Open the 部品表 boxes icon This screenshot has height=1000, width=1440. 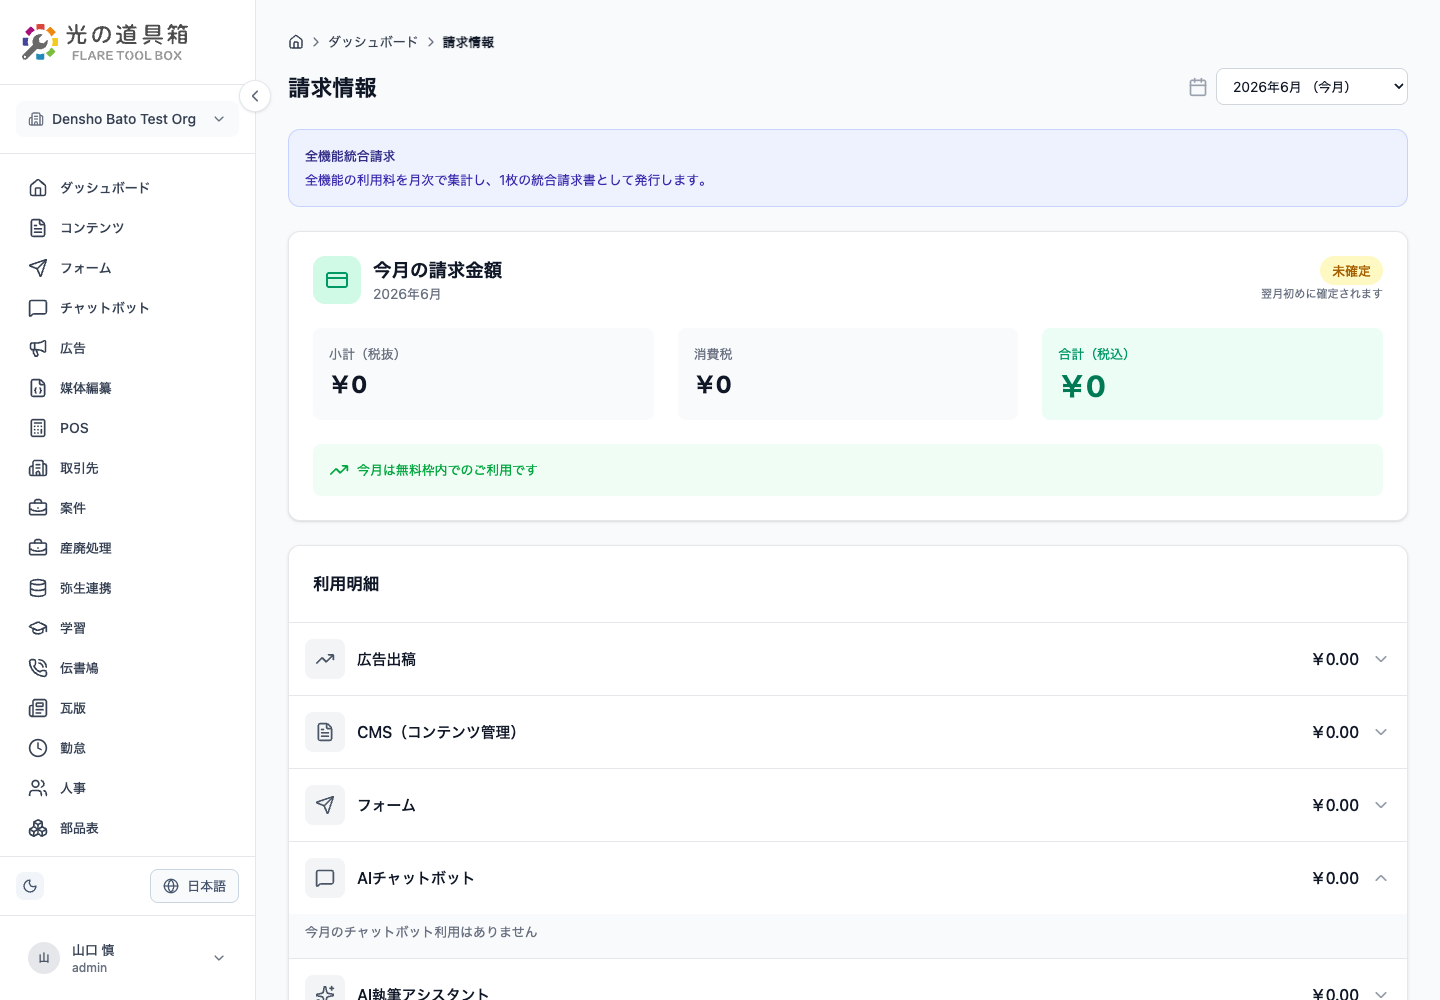click(38, 828)
